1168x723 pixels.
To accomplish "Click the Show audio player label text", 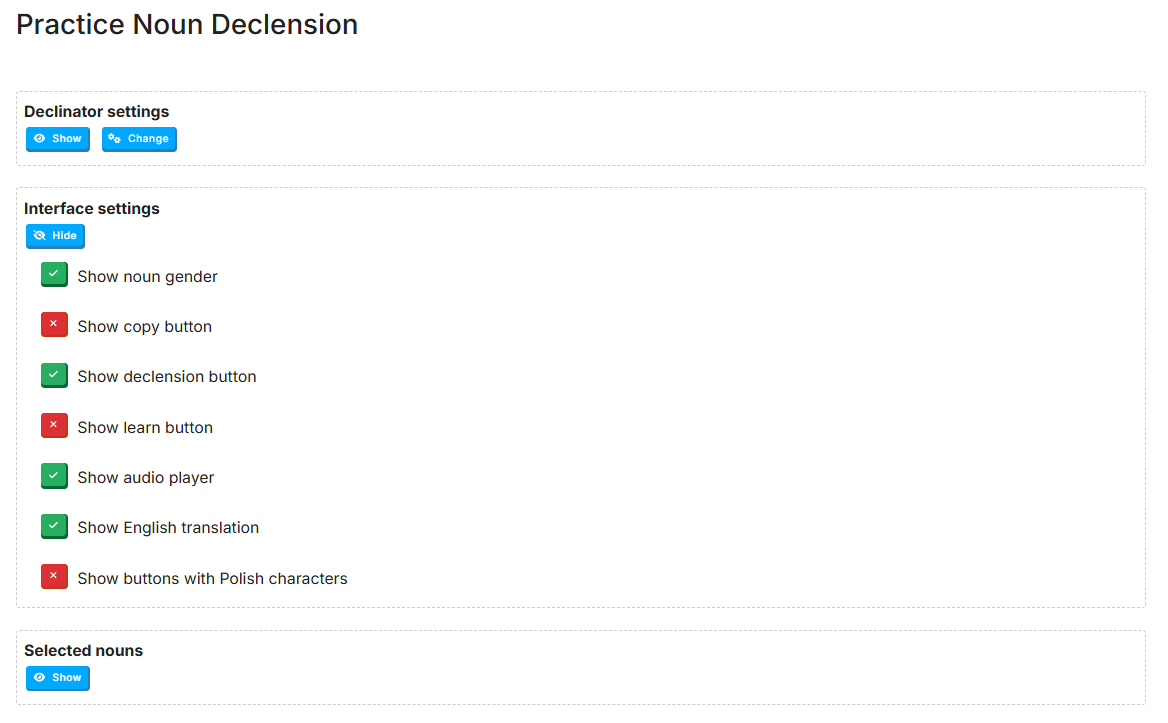I will click(x=146, y=478).
